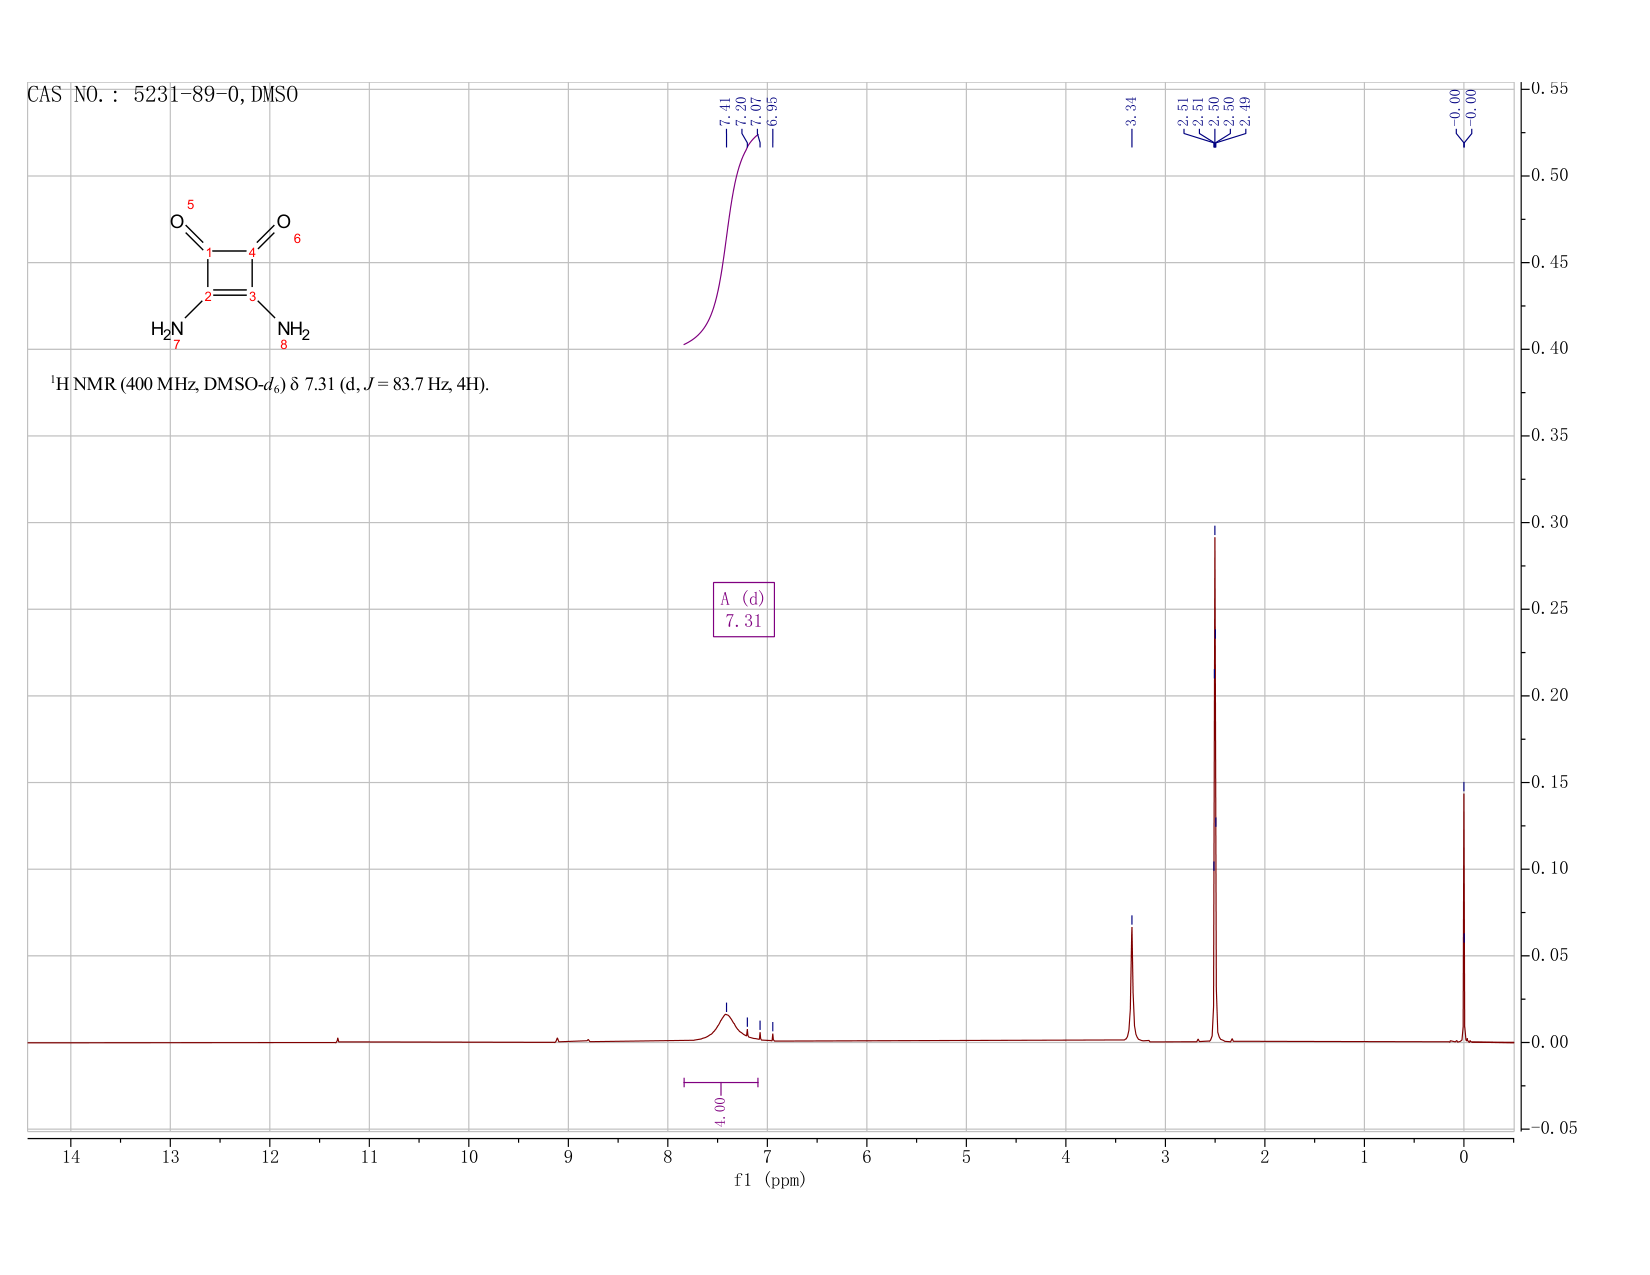Click the f1 (ppm) axis label
This screenshot has width=1650, height=1275.
[770, 1180]
